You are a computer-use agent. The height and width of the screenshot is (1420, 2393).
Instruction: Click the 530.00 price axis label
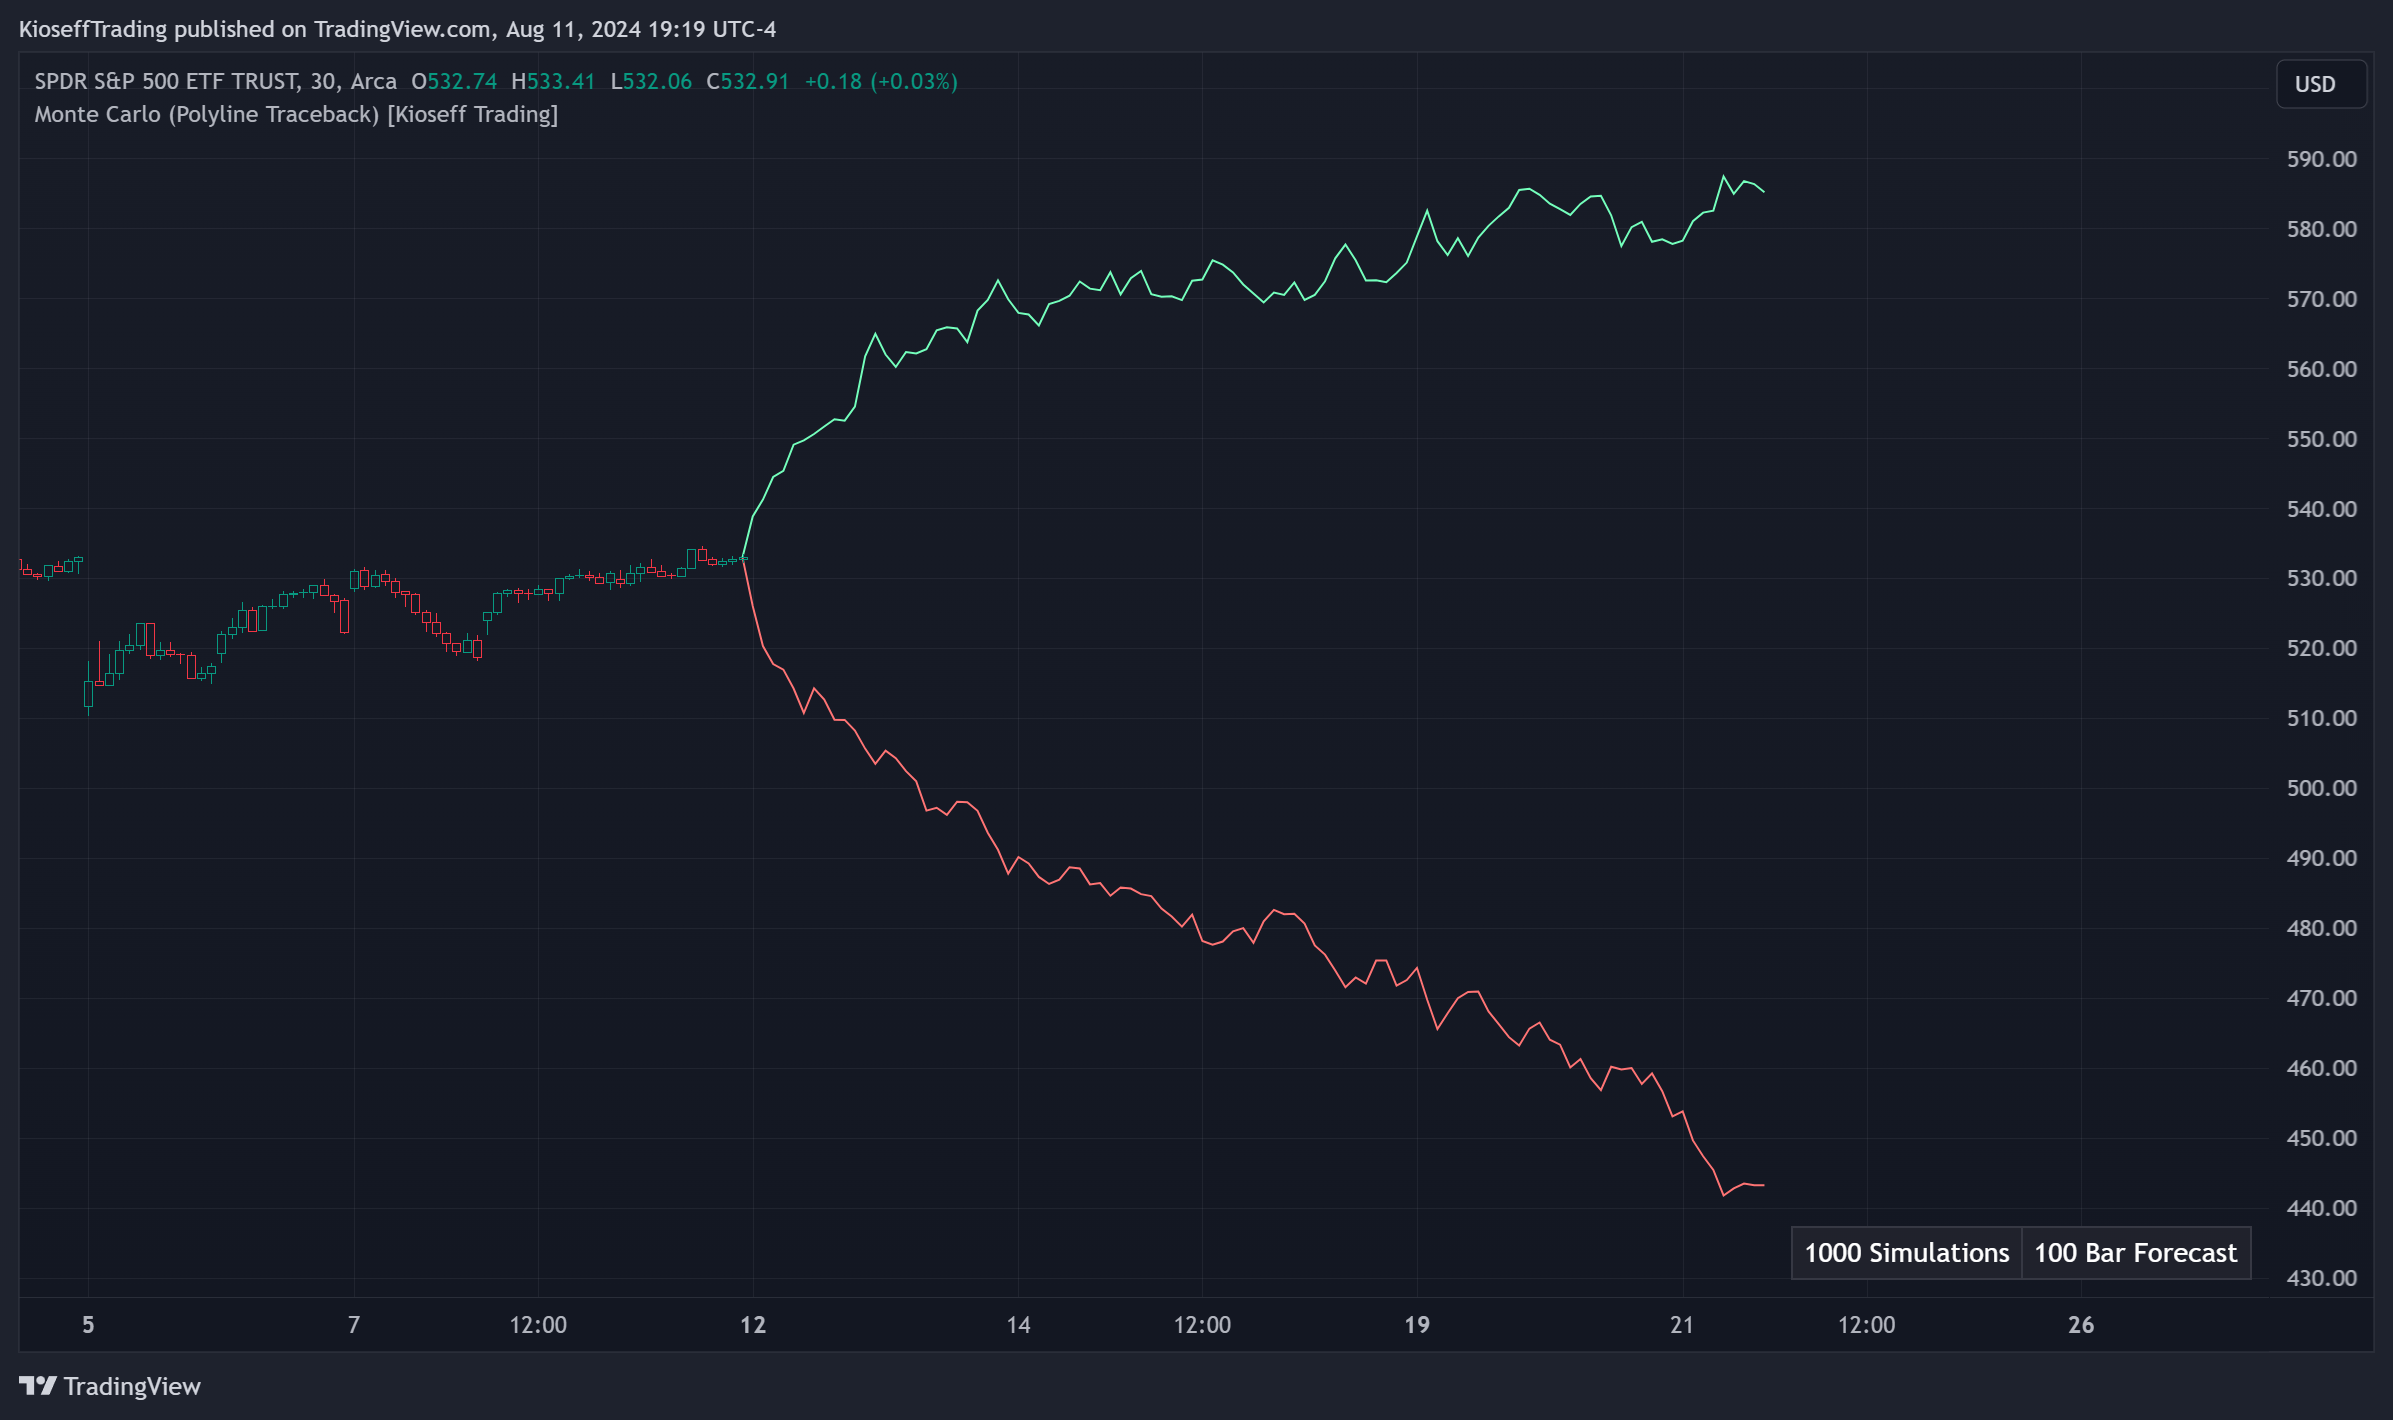point(2322,578)
